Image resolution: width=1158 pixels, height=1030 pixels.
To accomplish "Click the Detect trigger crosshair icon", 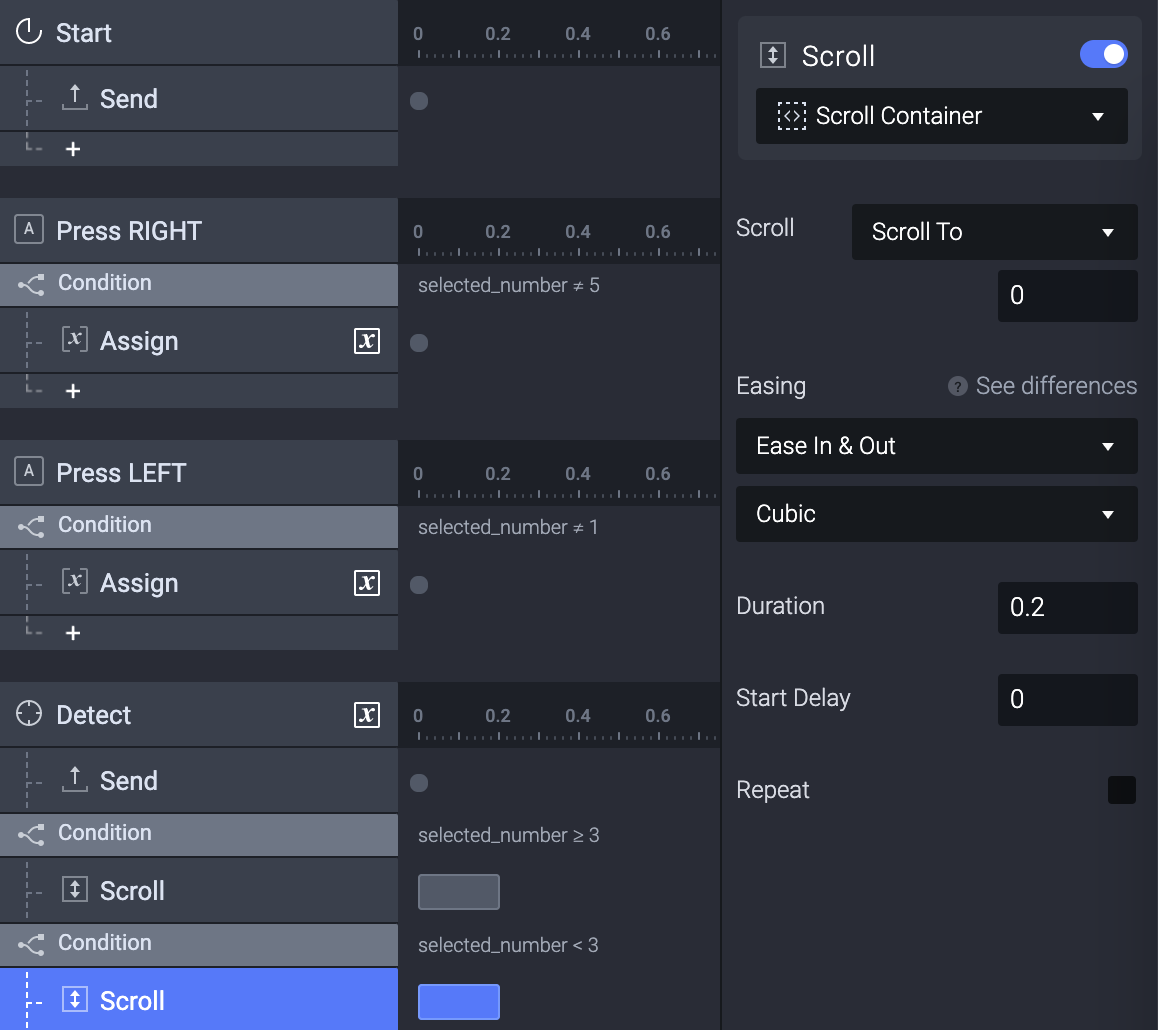I will pyautogui.click(x=29, y=713).
